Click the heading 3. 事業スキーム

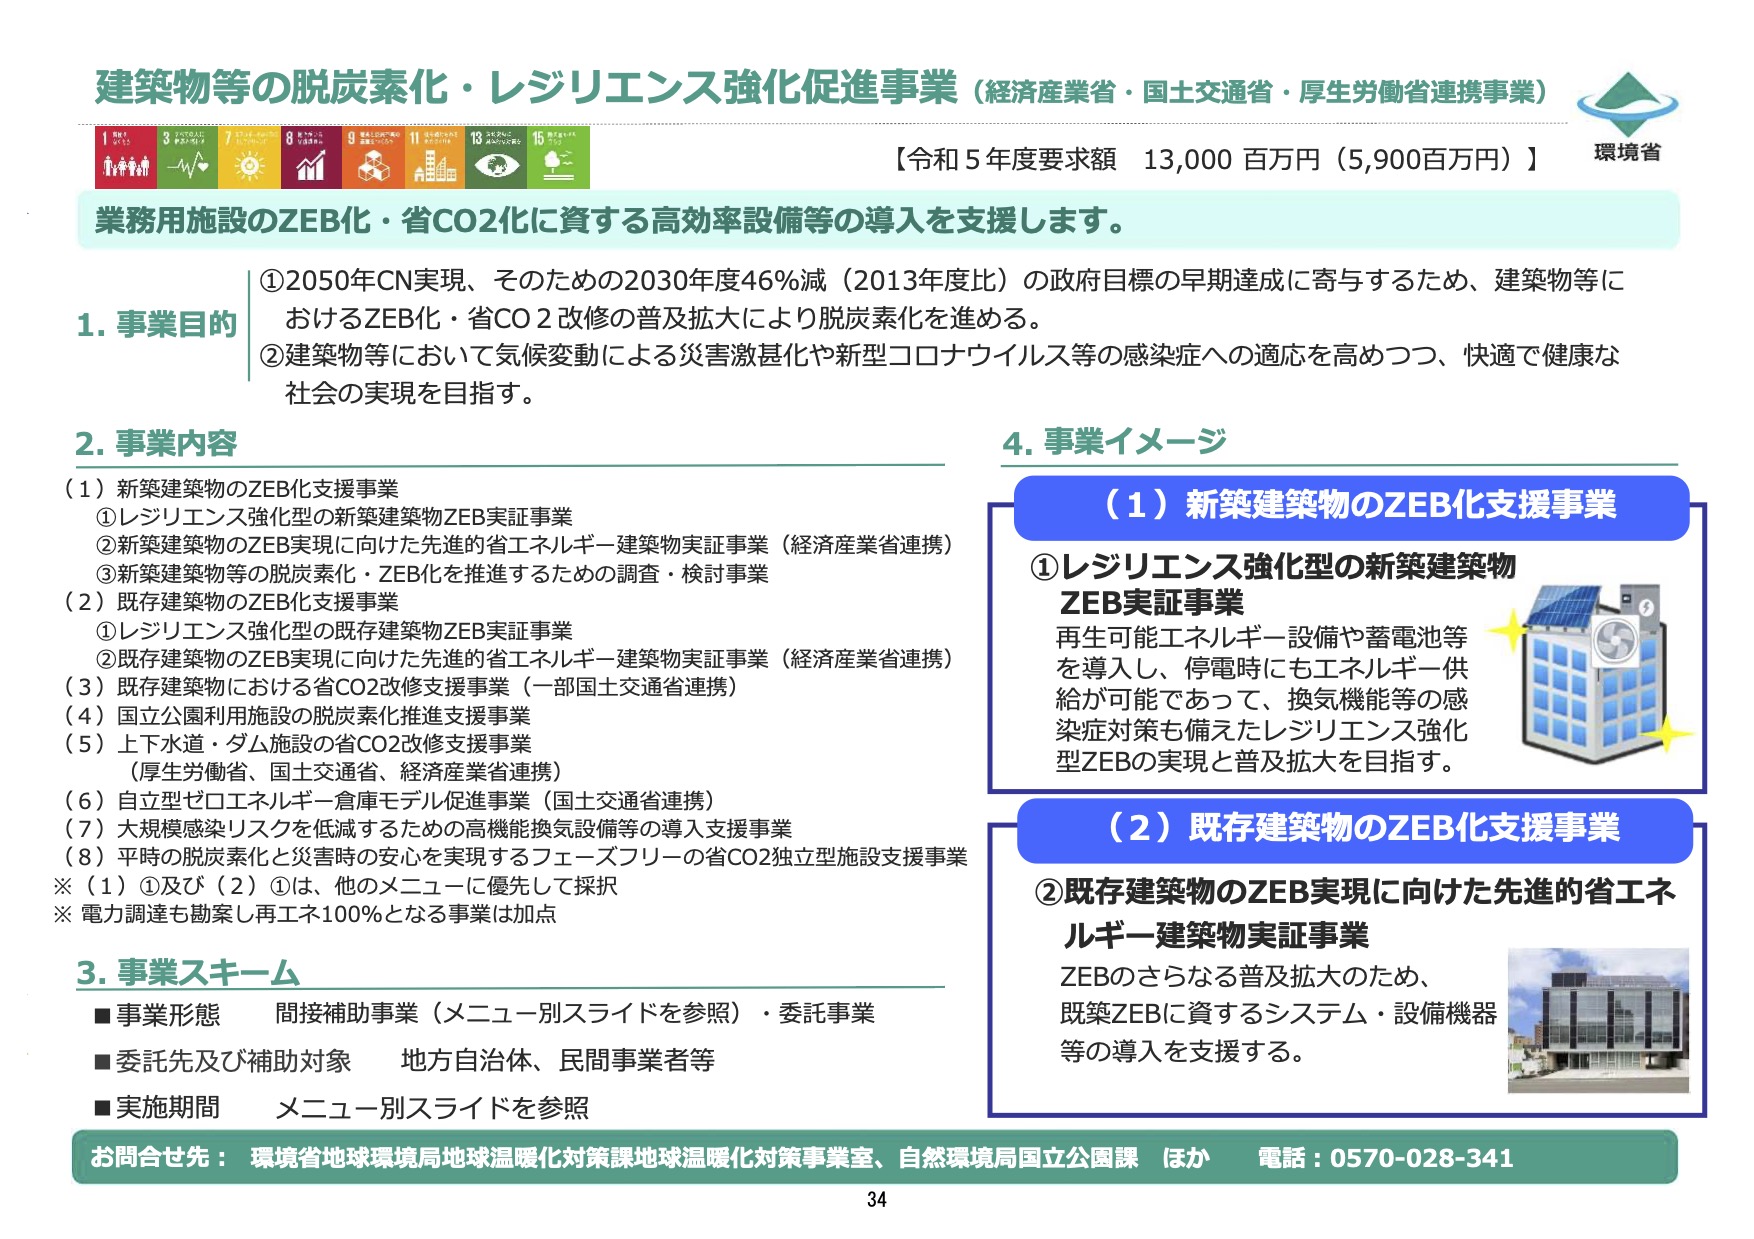[x=188, y=972]
